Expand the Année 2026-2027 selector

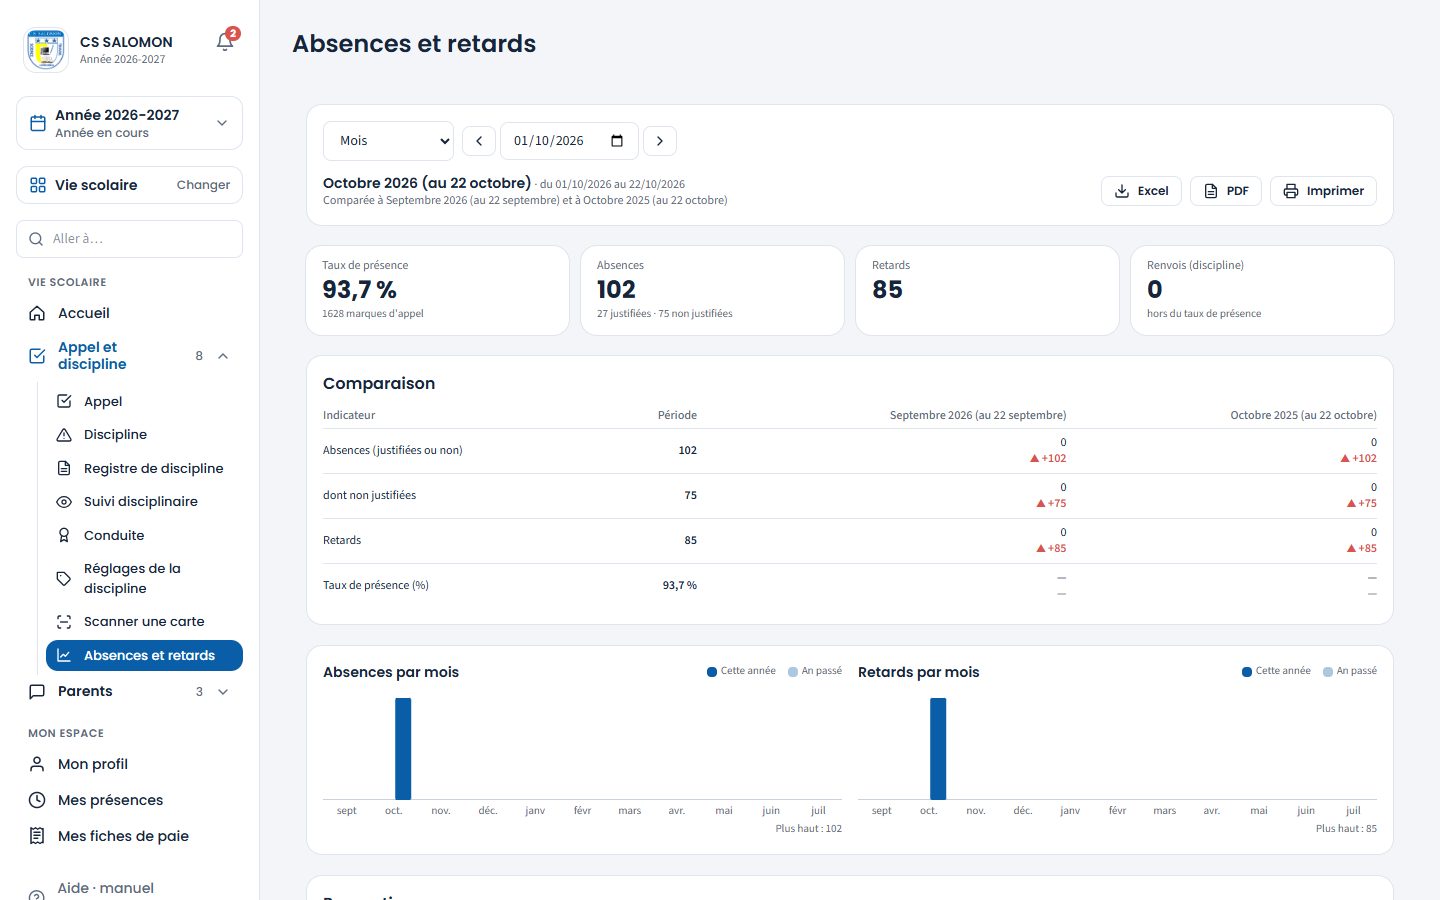129,123
